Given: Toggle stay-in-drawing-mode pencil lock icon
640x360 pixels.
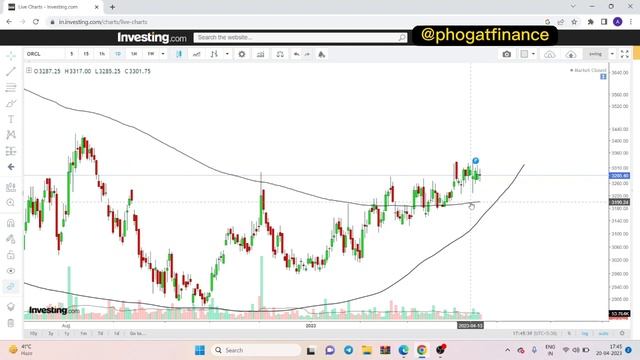Looking at the screenshot, I should (x=11, y=239).
